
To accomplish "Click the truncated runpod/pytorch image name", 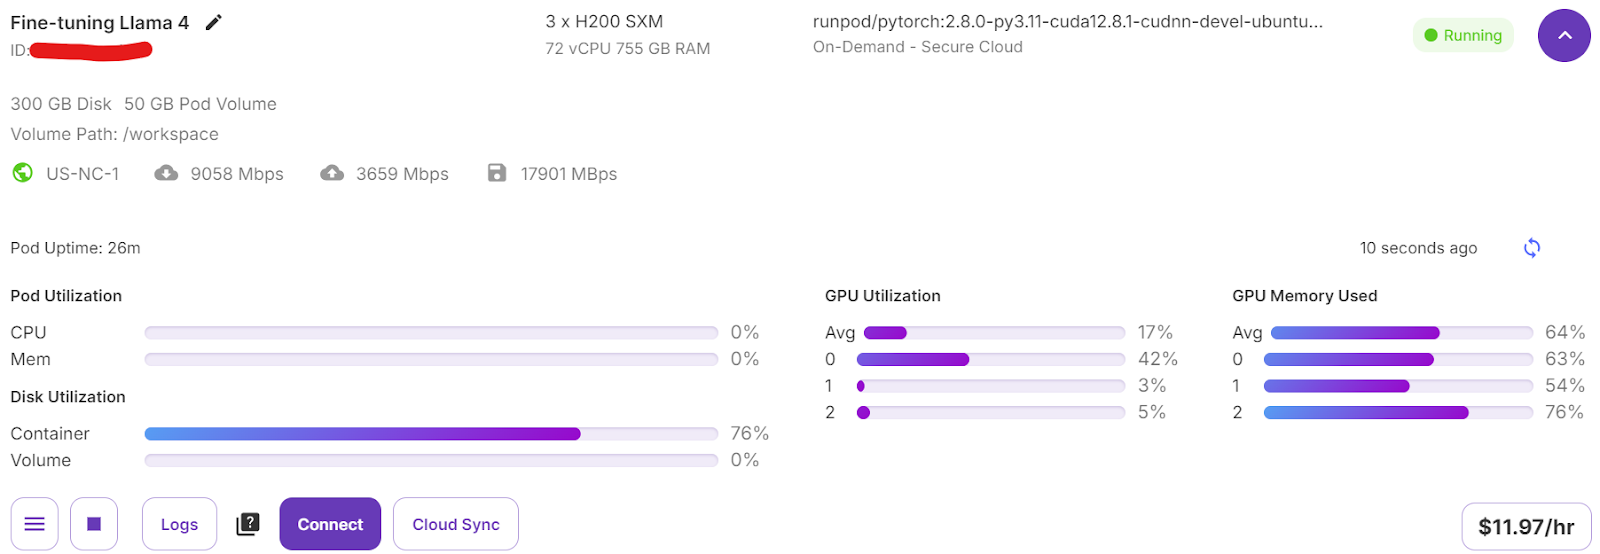I will click(1068, 21).
